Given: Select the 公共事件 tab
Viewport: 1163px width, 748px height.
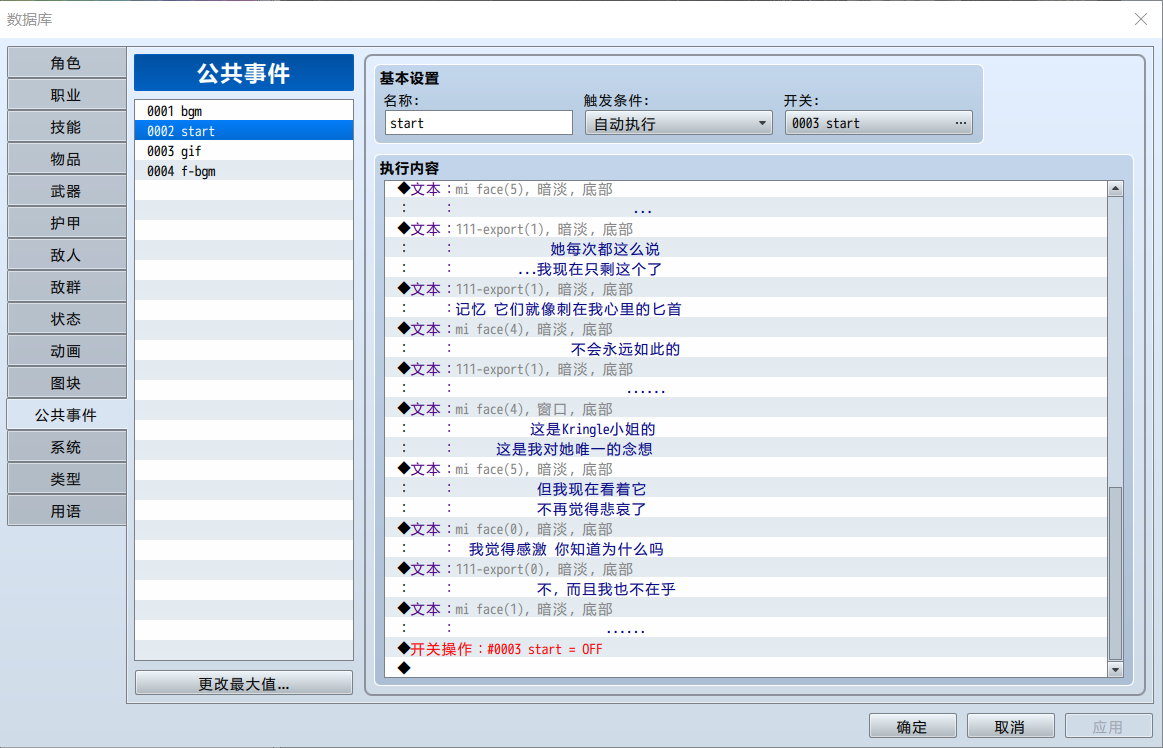Looking at the screenshot, I should (66, 415).
